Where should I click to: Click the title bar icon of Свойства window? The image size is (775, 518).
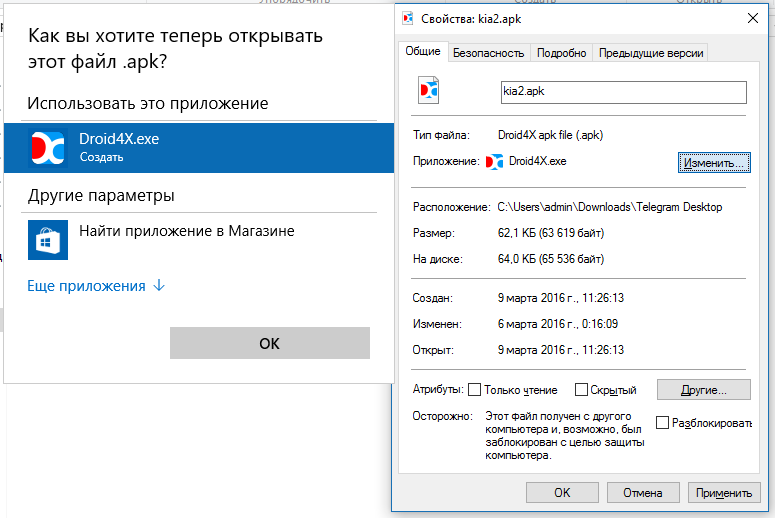(408, 19)
